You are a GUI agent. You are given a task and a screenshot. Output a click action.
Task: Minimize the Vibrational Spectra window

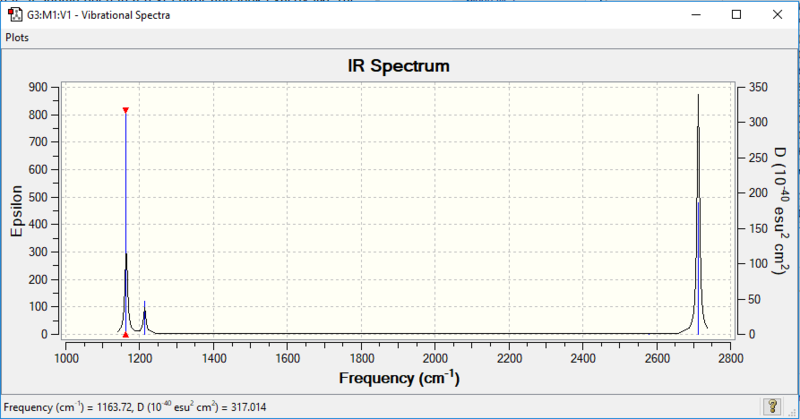696,15
